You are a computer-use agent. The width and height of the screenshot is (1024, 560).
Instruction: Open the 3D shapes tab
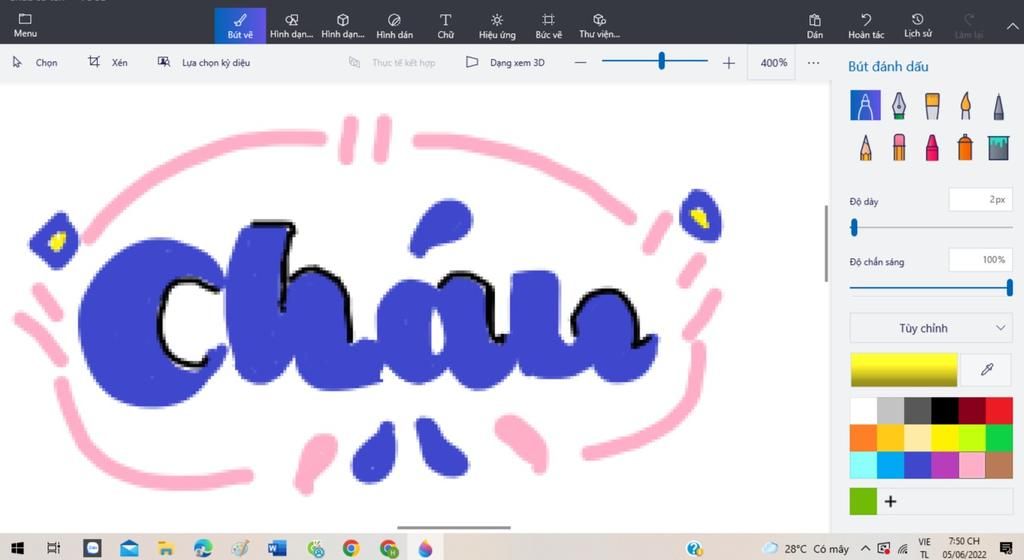point(343,26)
